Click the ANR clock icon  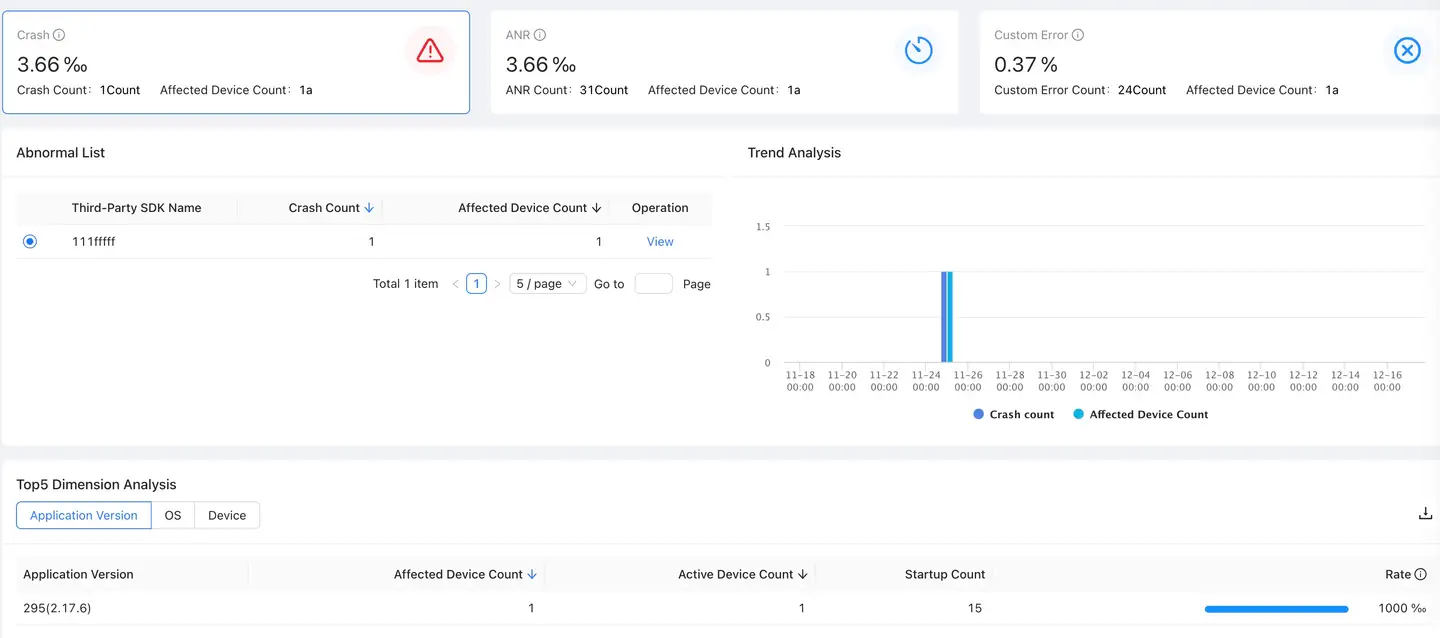[x=918, y=50]
